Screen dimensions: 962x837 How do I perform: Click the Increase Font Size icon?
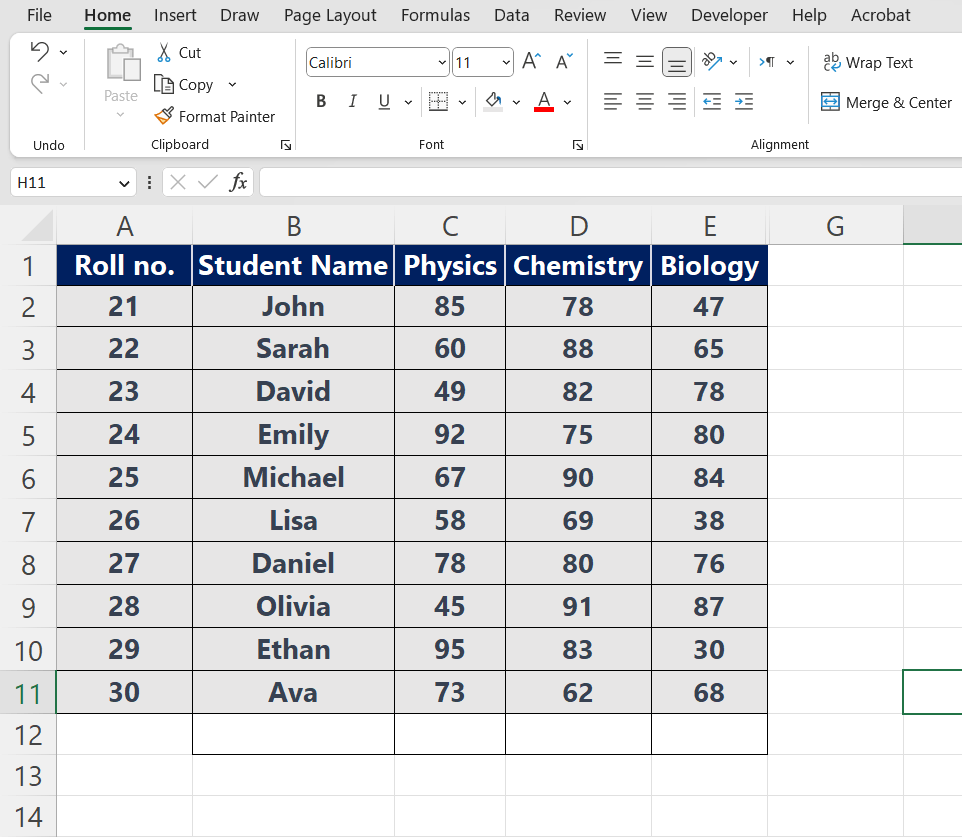click(x=530, y=61)
